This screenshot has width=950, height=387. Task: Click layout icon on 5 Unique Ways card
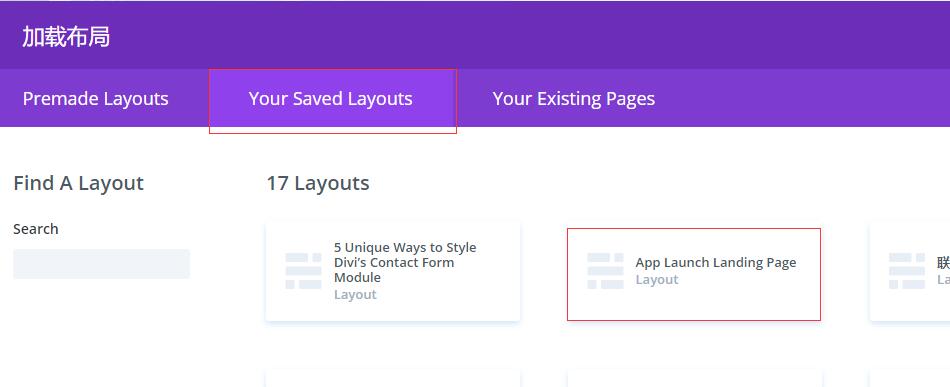304,271
